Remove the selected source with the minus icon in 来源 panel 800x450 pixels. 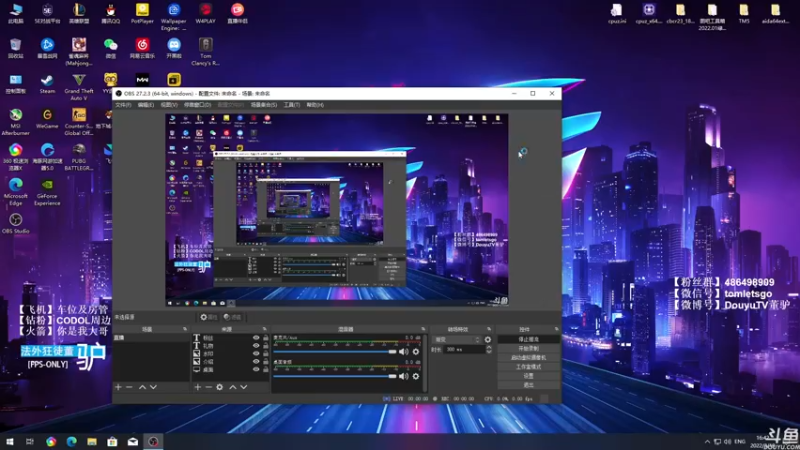(x=208, y=387)
